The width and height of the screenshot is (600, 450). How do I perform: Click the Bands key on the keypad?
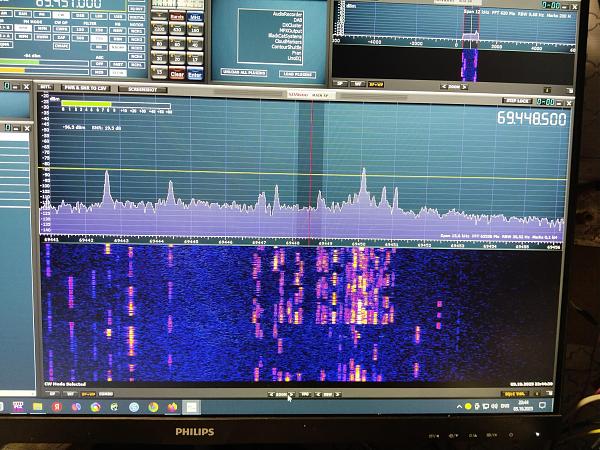coord(177,17)
